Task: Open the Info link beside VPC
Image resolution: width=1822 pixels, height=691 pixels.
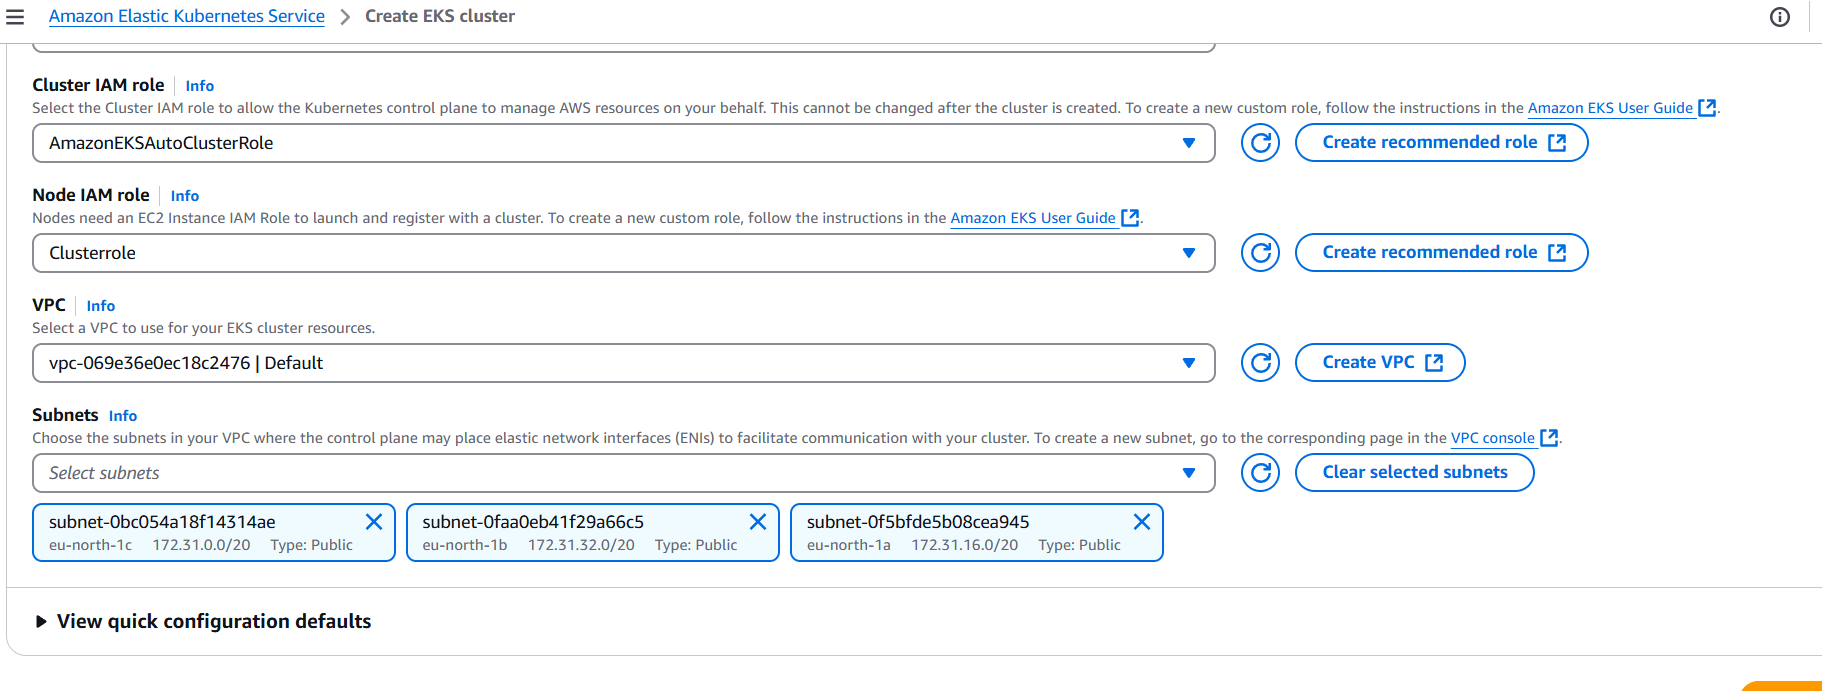Action: 101,306
